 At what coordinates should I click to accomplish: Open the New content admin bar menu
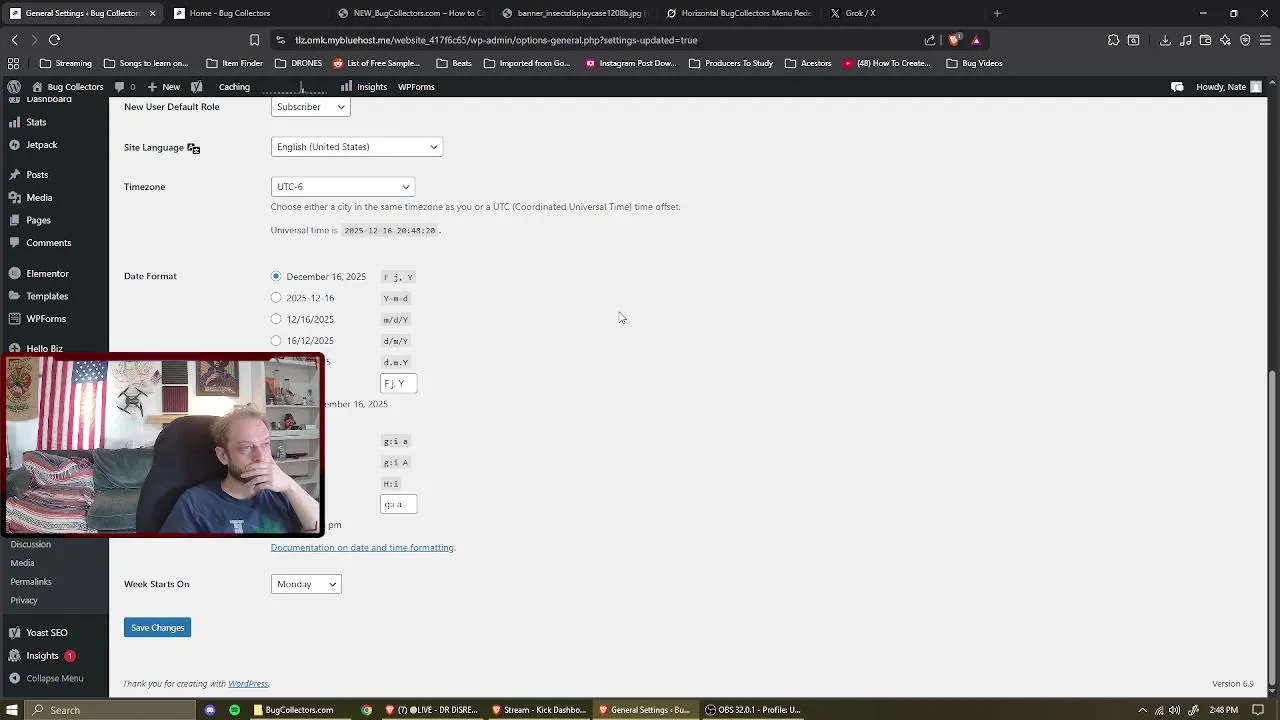point(164,87)
